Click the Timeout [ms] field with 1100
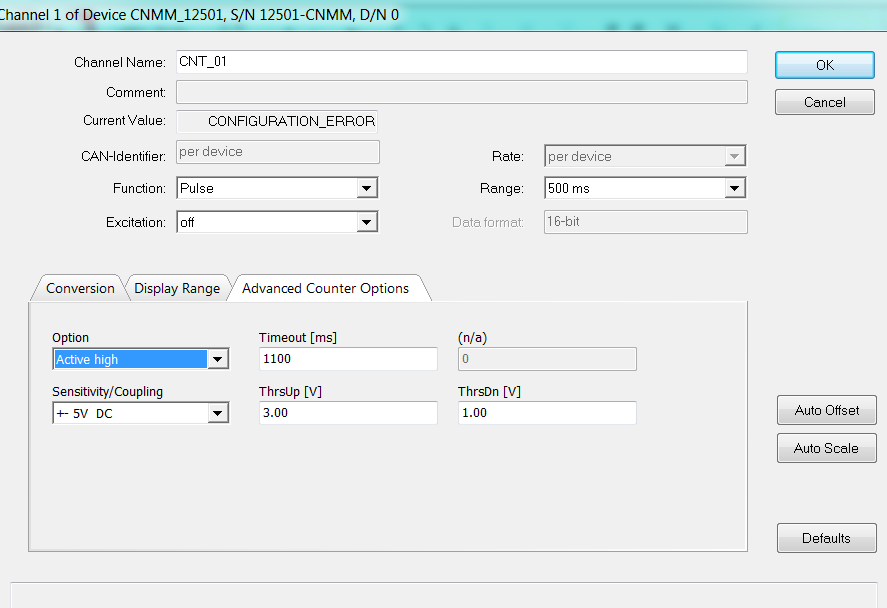The width and height of the screenshot is (887, 608). (348, 359)
